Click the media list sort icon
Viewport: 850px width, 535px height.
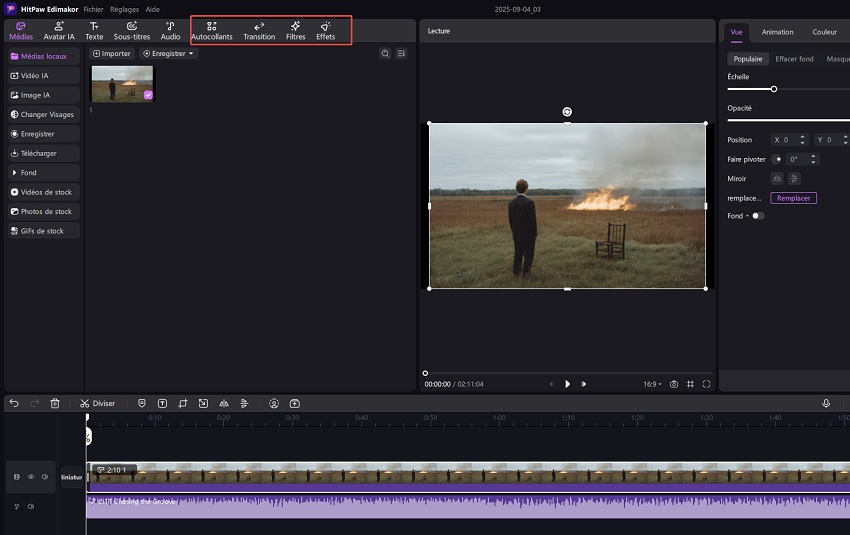coord(401,54)
